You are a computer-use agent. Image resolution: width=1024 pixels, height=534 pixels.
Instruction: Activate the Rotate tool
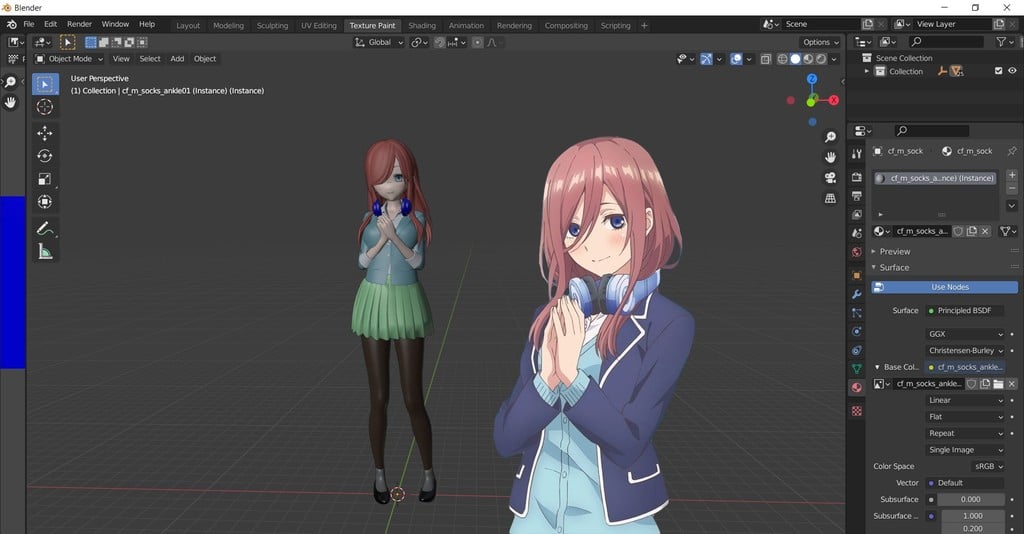tap(45, 156)
